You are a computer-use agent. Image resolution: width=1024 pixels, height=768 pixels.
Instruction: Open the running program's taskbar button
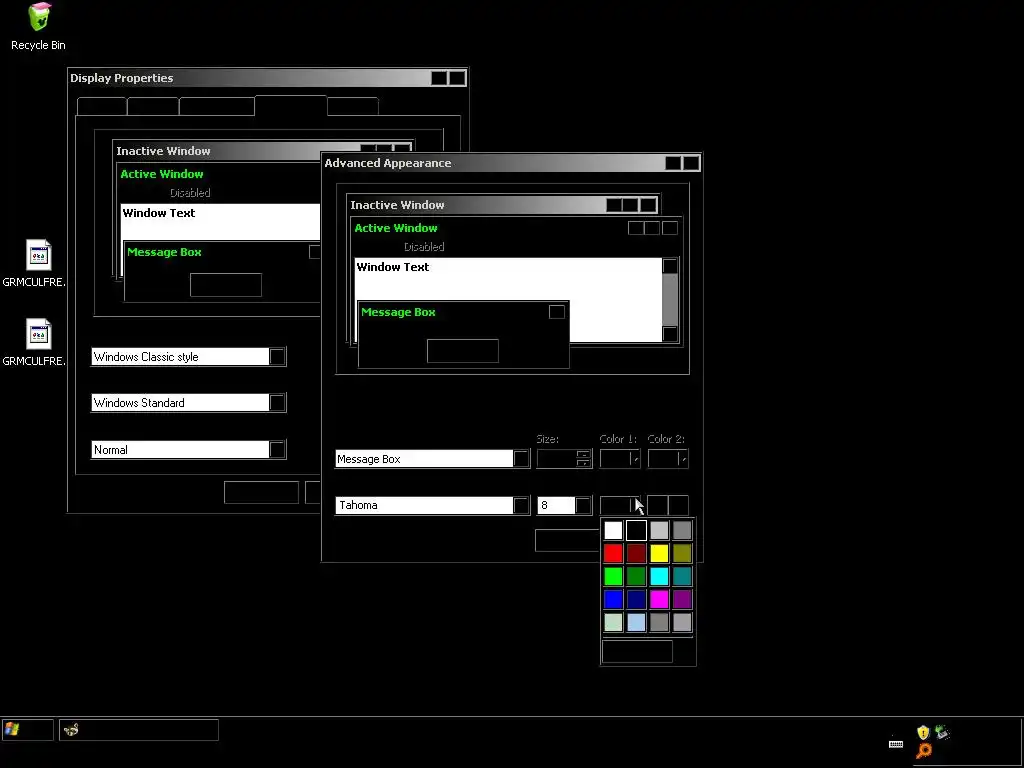138,729
